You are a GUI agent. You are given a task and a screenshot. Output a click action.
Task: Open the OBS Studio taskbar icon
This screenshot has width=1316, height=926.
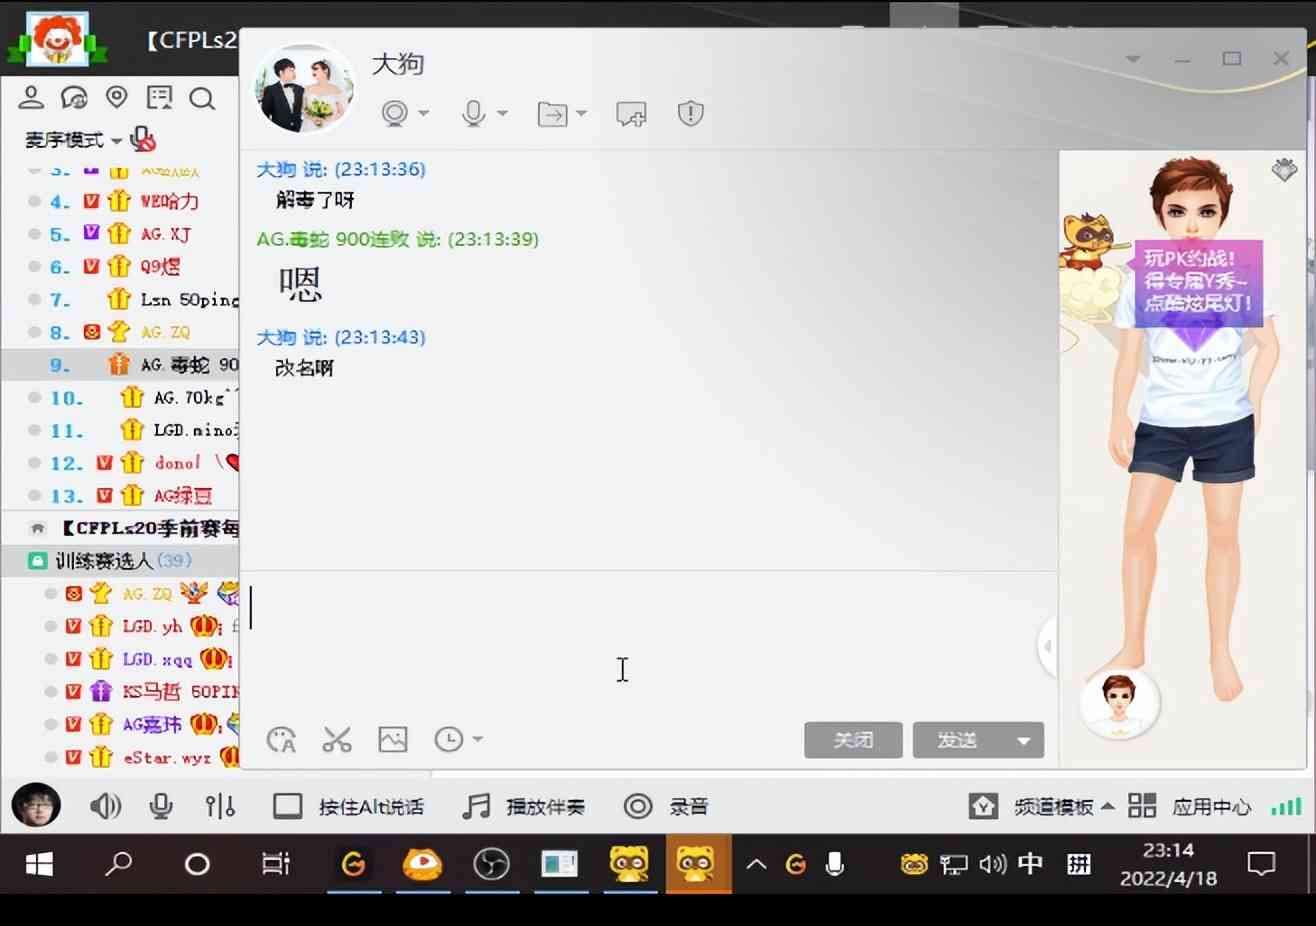(x=491, y=864)
